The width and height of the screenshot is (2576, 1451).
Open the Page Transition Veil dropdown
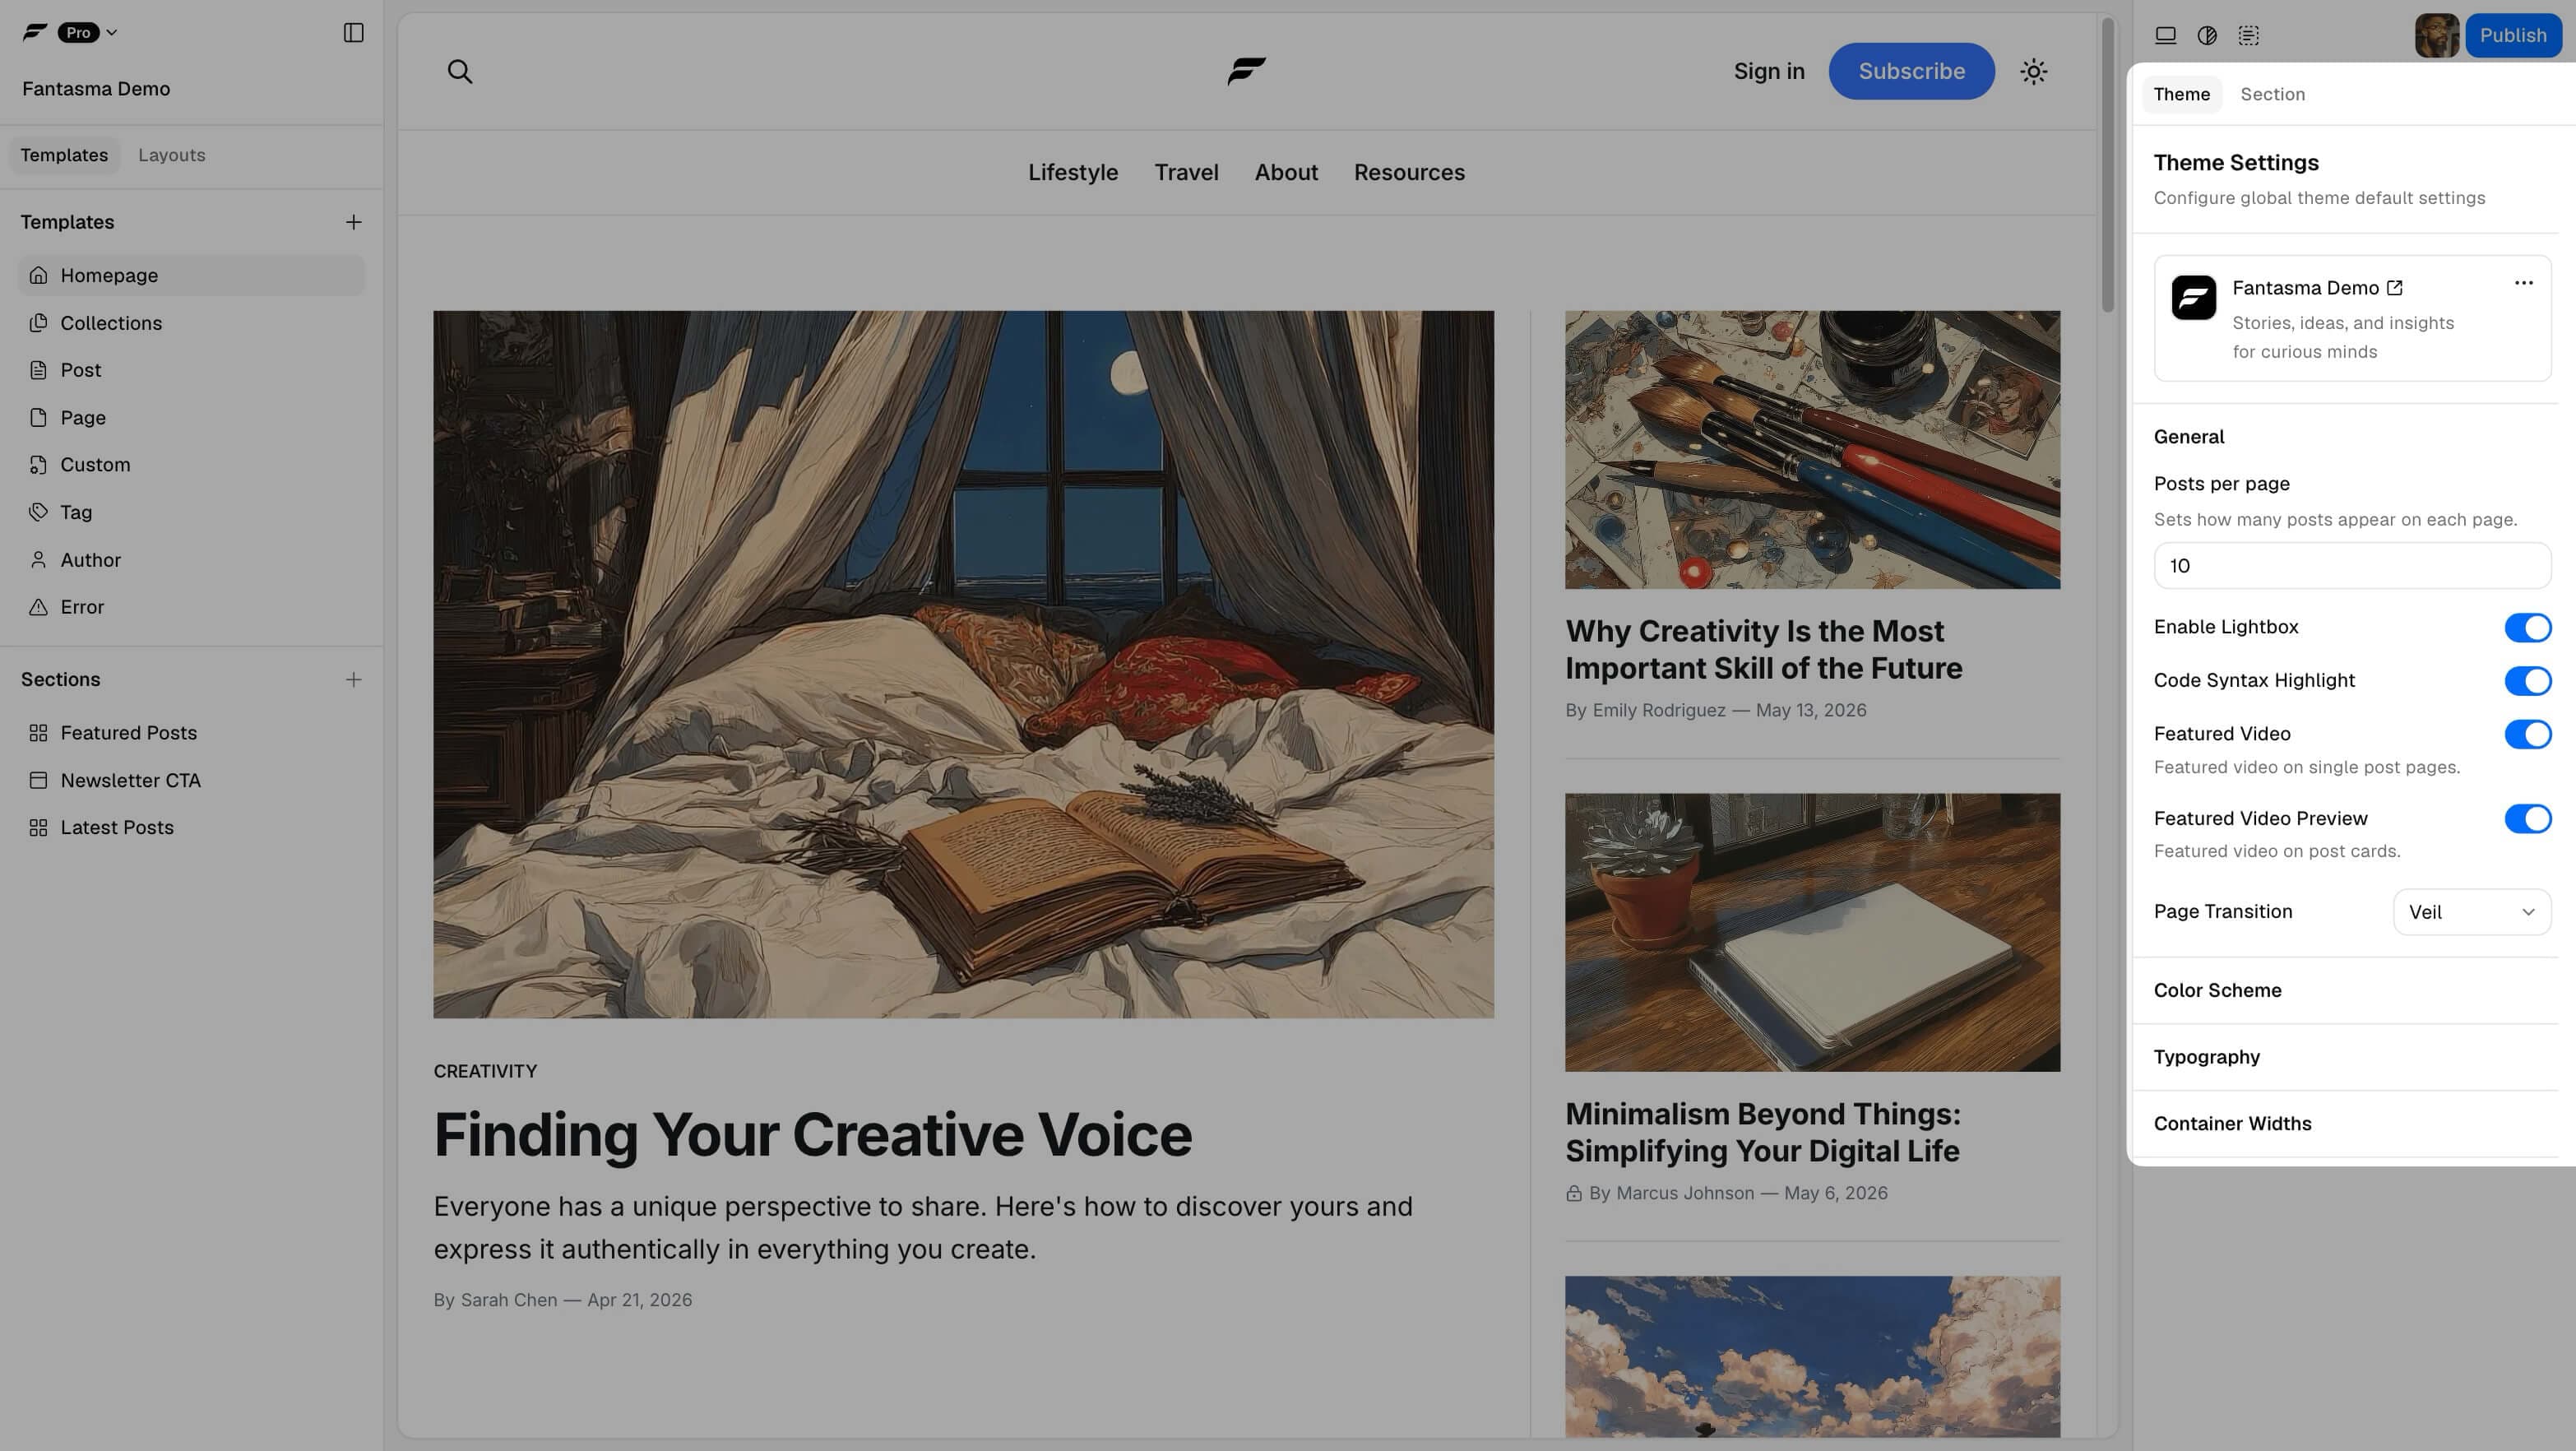click(x=2471, y=912)
